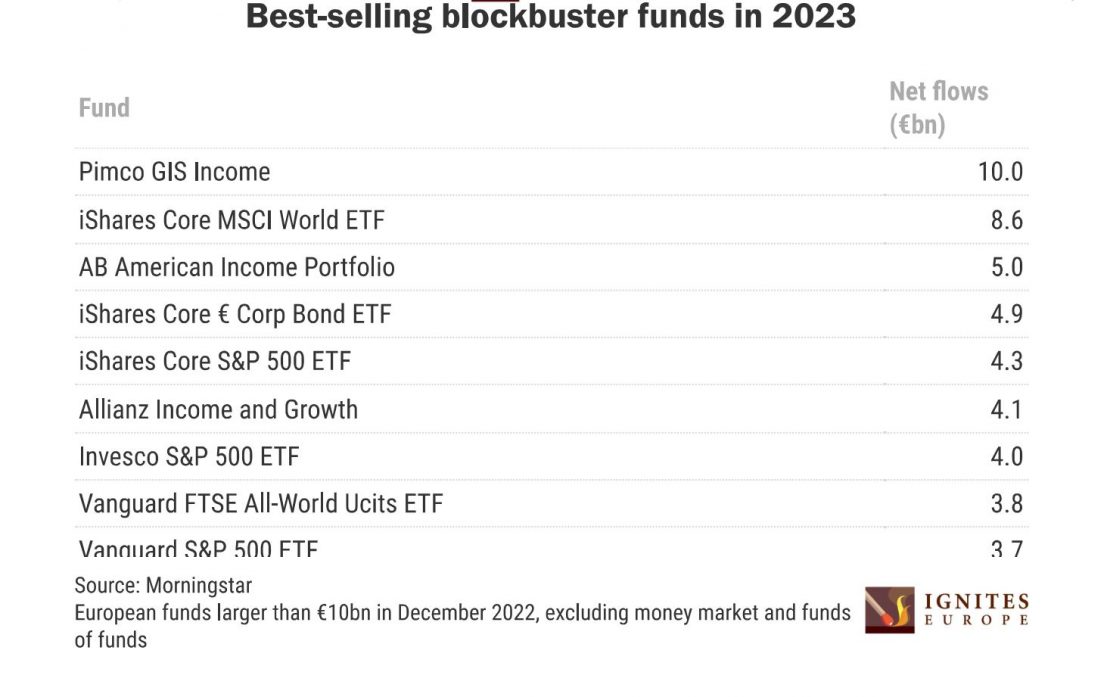1110x697 pixels.
Task: Click the Ignites Europe matchstick logo icon
Action: [889, 610]
